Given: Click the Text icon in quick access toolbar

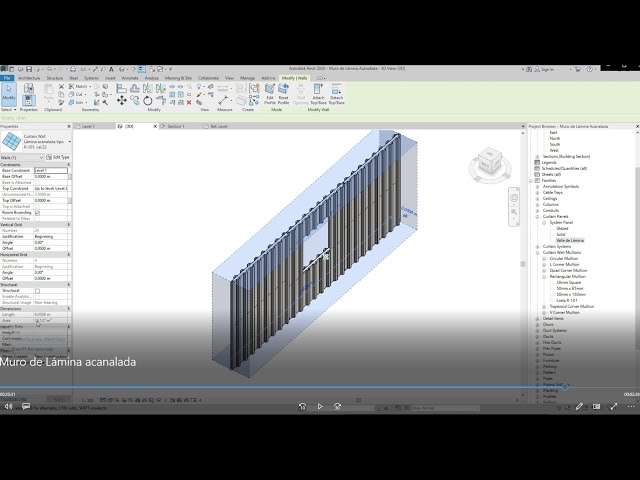Looking at the screenshot, I should point(111,69).
